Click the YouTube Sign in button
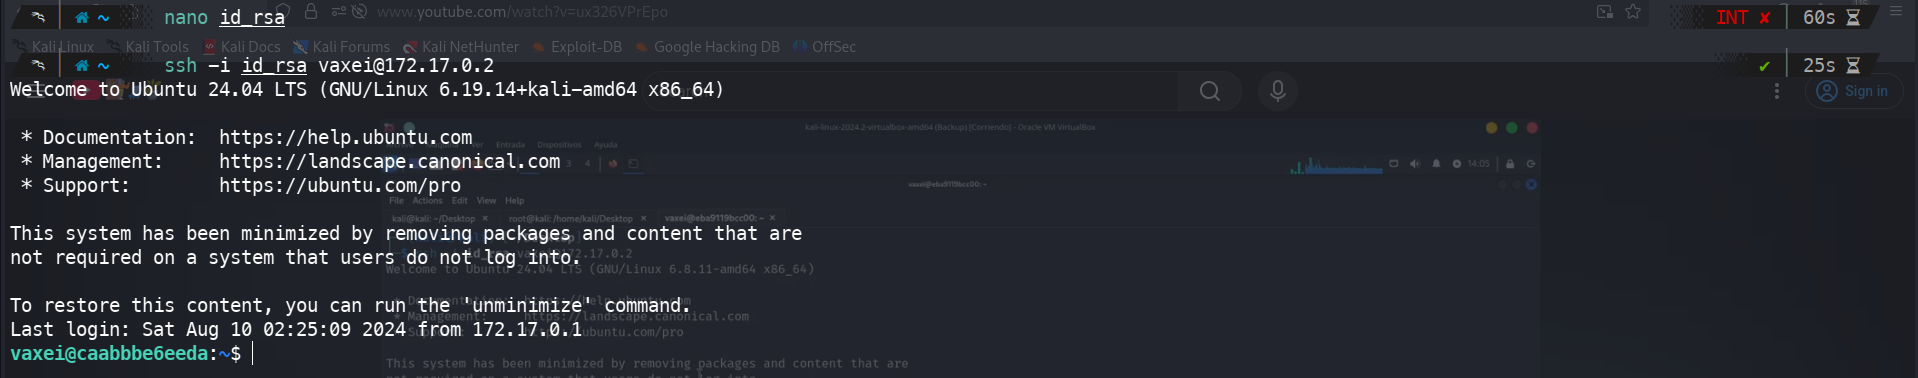Image resolution: width=1918 pixels, height=378 pixels. (x=1854, y=91)
